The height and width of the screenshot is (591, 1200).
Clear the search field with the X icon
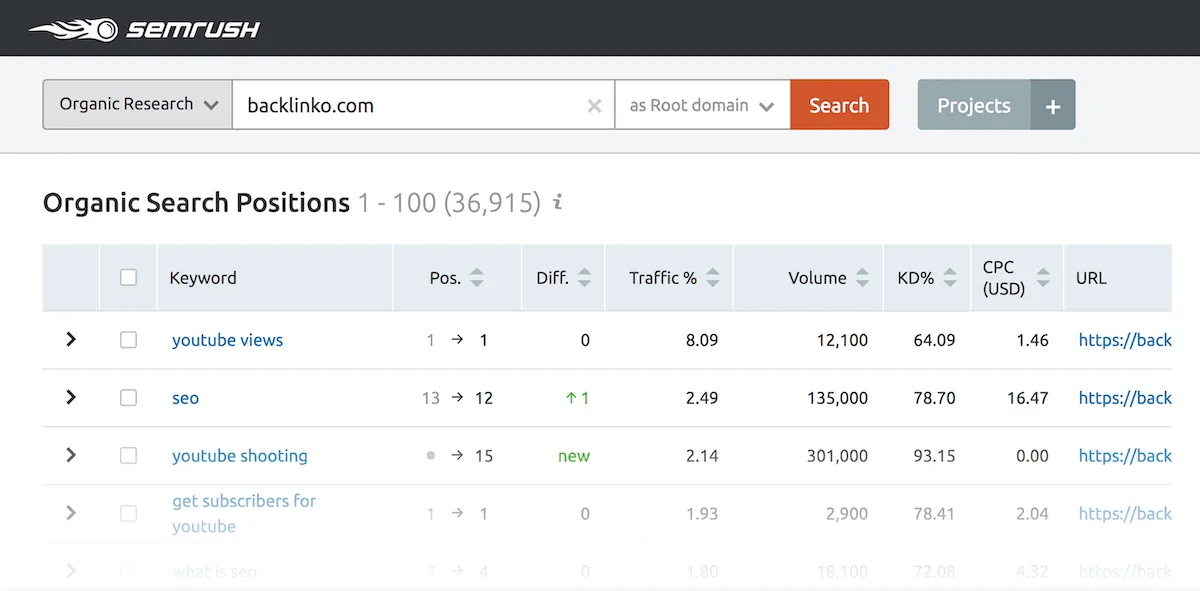594,104
